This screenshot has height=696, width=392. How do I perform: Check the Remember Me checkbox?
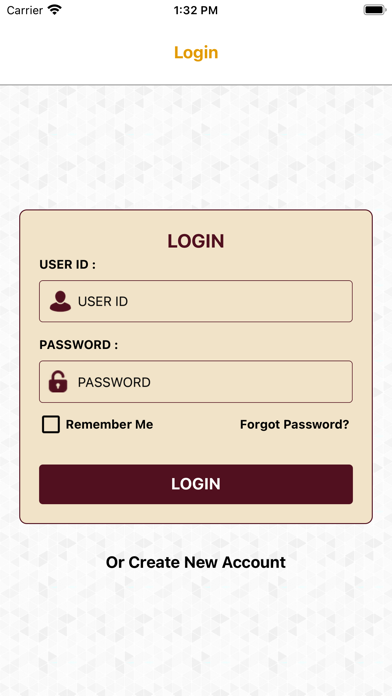click(x=51, y=424)
